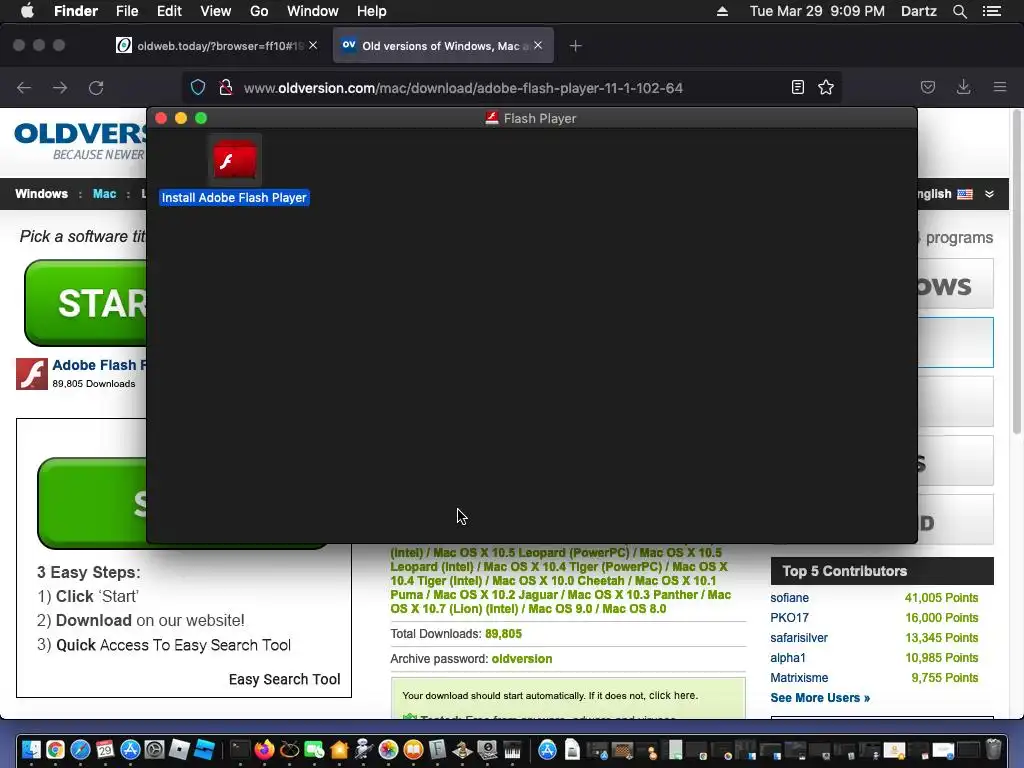This screenshot has width=1024, height=768.
Task: Open the Trash in the dock
Action: pos(993,749)
